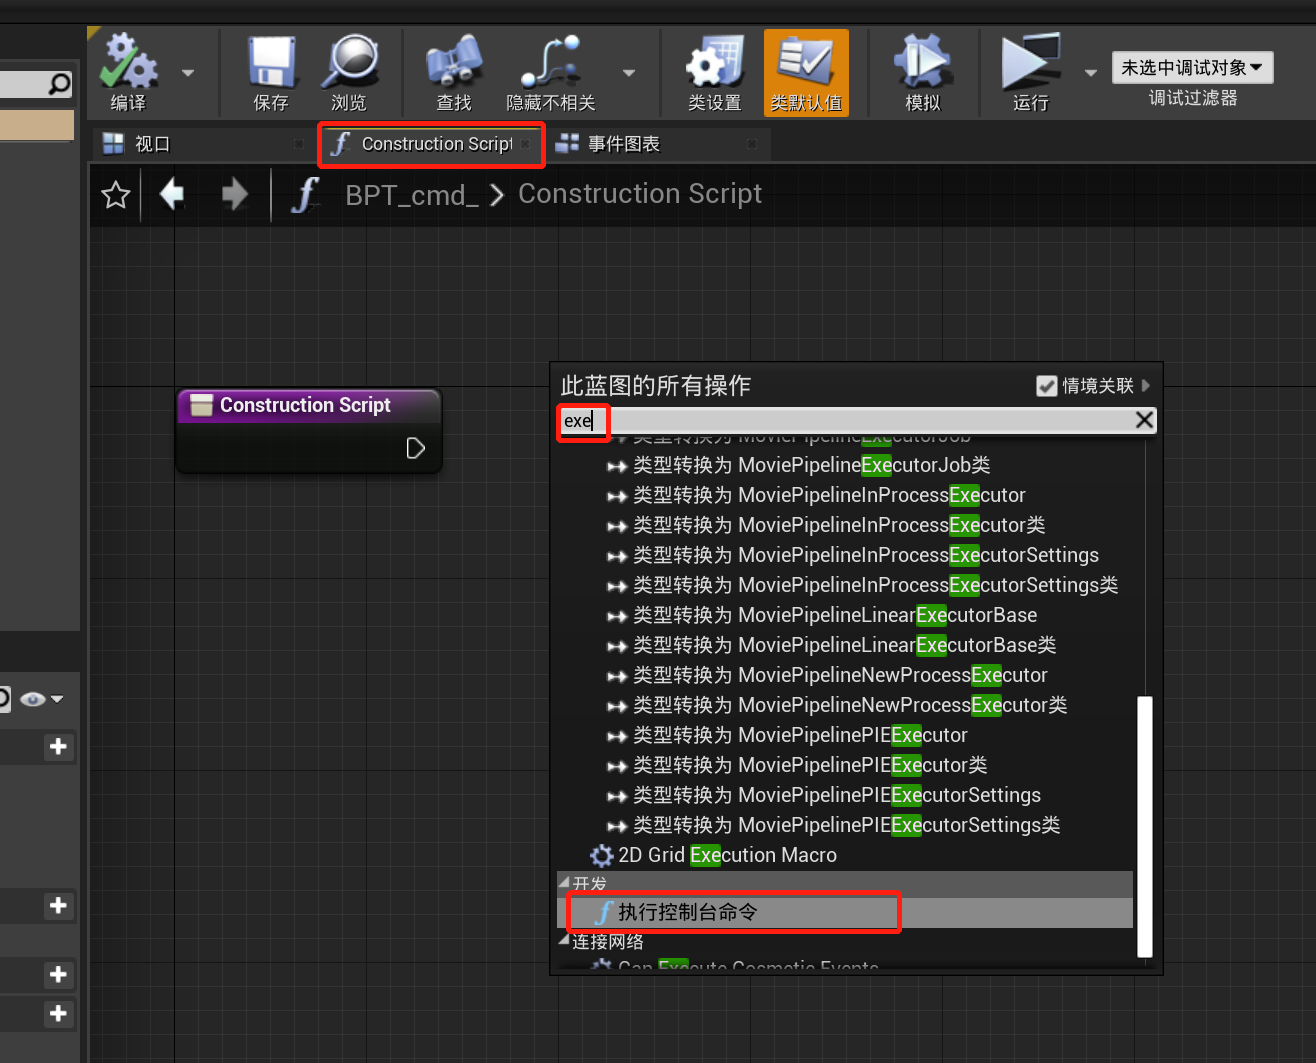Toggle the eye visibility icon in left panel
This screenshot has width=1316, height=1063.
click(x=31, y=698)
